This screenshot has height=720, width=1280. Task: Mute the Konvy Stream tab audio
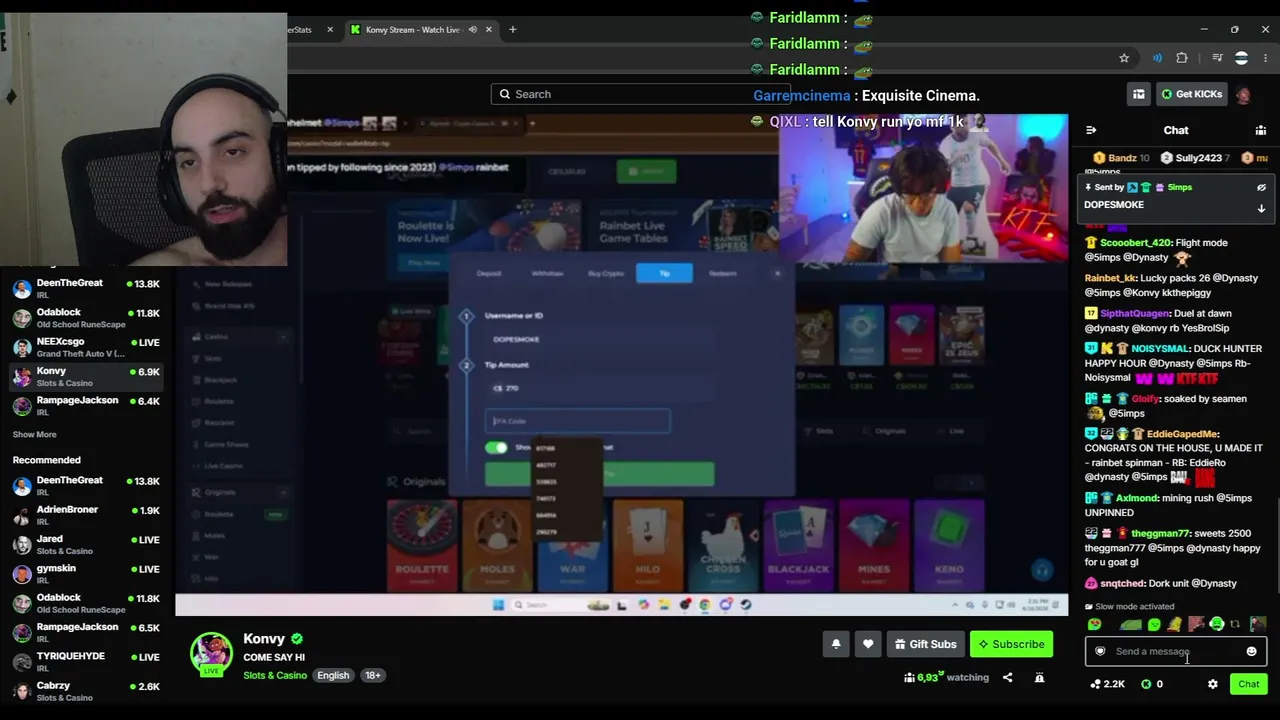pos(472,30)
